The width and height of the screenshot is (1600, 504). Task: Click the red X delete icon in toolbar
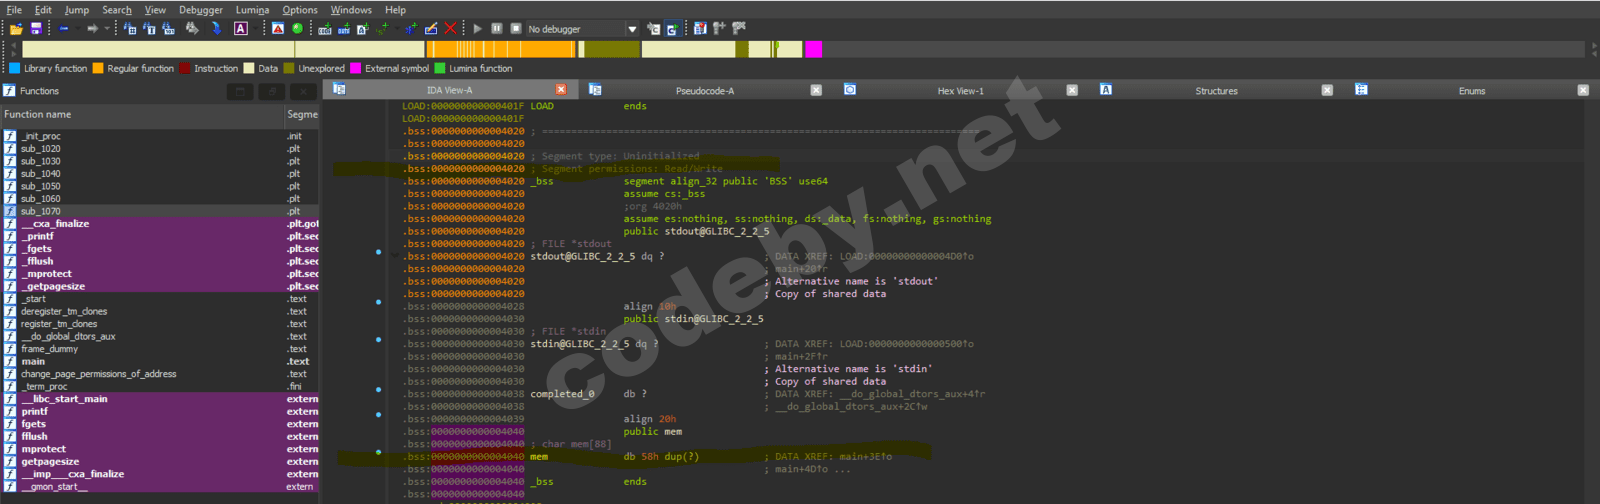[x=450, y=29]
